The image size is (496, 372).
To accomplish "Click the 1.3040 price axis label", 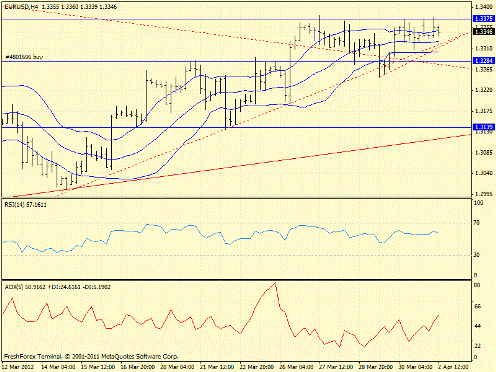I will 484,173.
